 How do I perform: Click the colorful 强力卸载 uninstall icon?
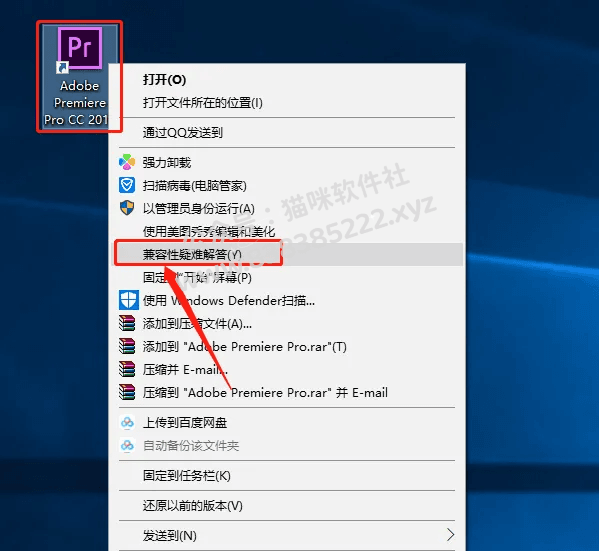point(127,162)
